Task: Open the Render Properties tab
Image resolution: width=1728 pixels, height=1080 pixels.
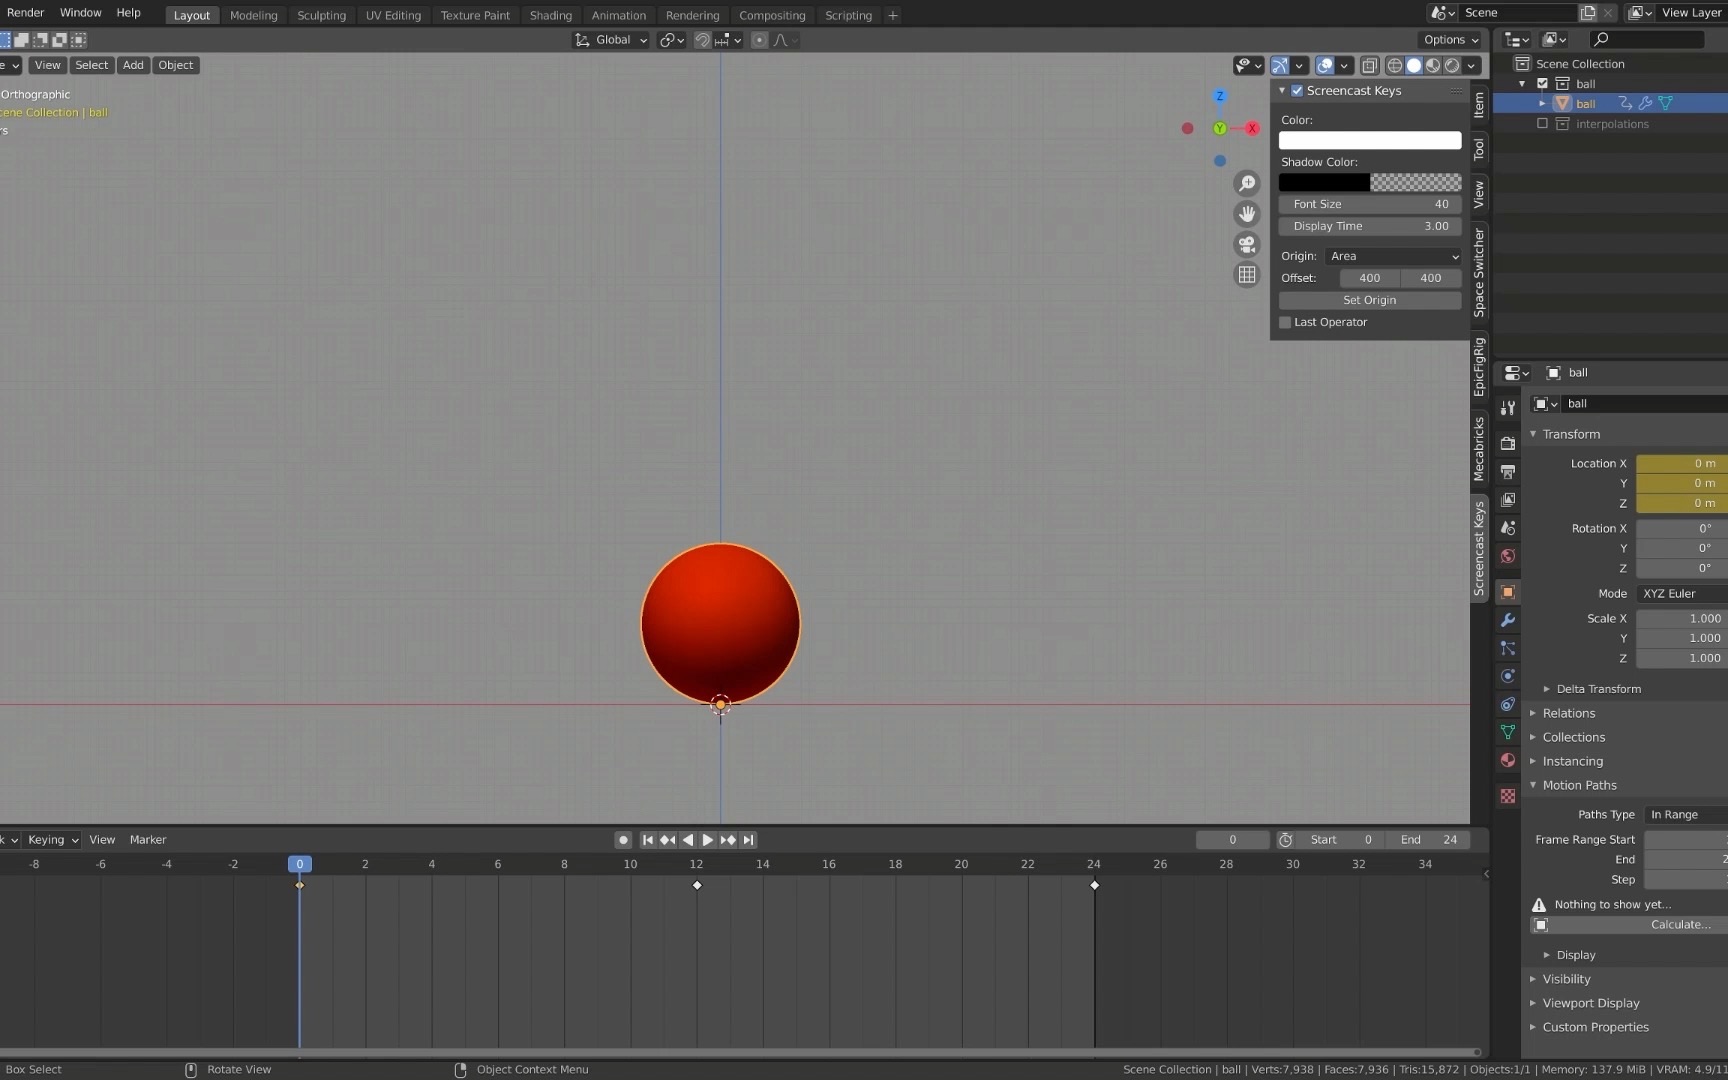Action: (1507, 444)
